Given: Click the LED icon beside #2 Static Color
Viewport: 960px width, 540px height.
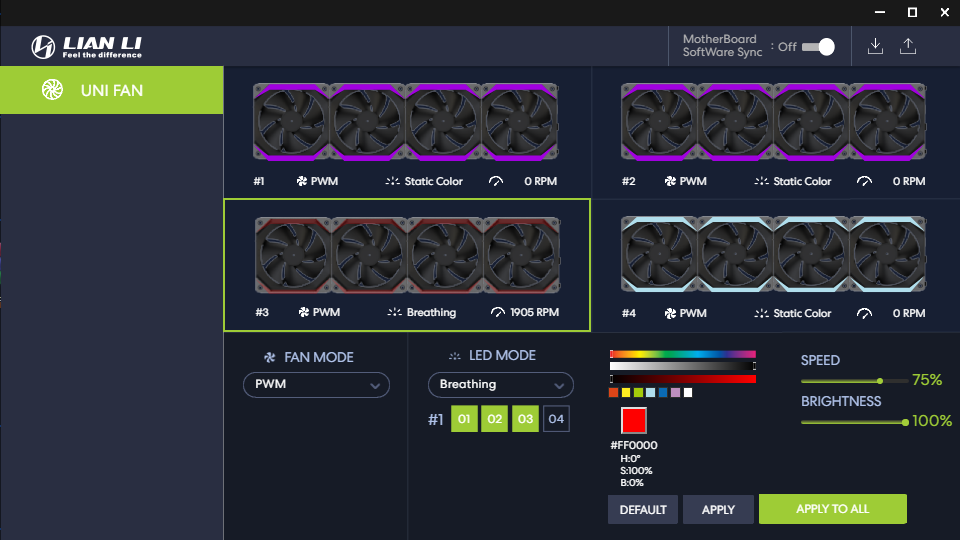Looking at the screenshot, I should point(761,181).
